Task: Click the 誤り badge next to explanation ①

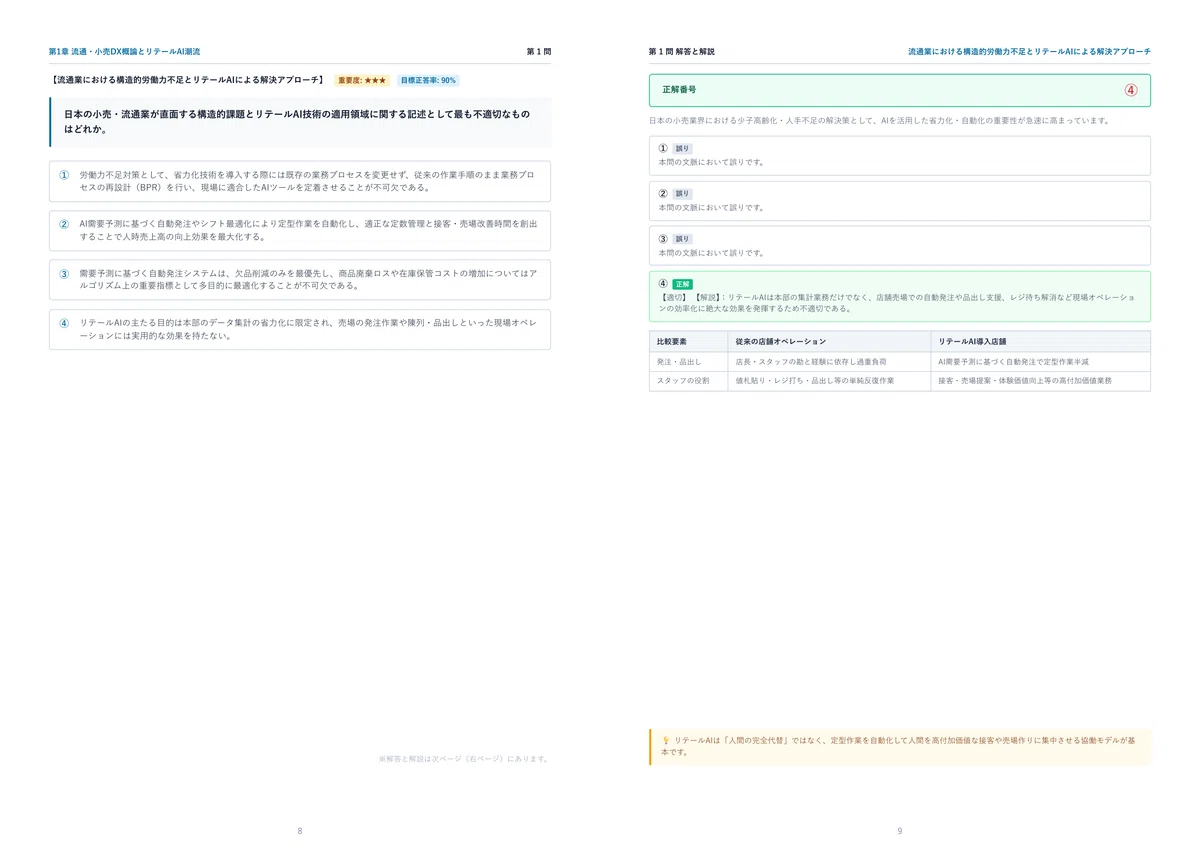Action: (683, 148)
